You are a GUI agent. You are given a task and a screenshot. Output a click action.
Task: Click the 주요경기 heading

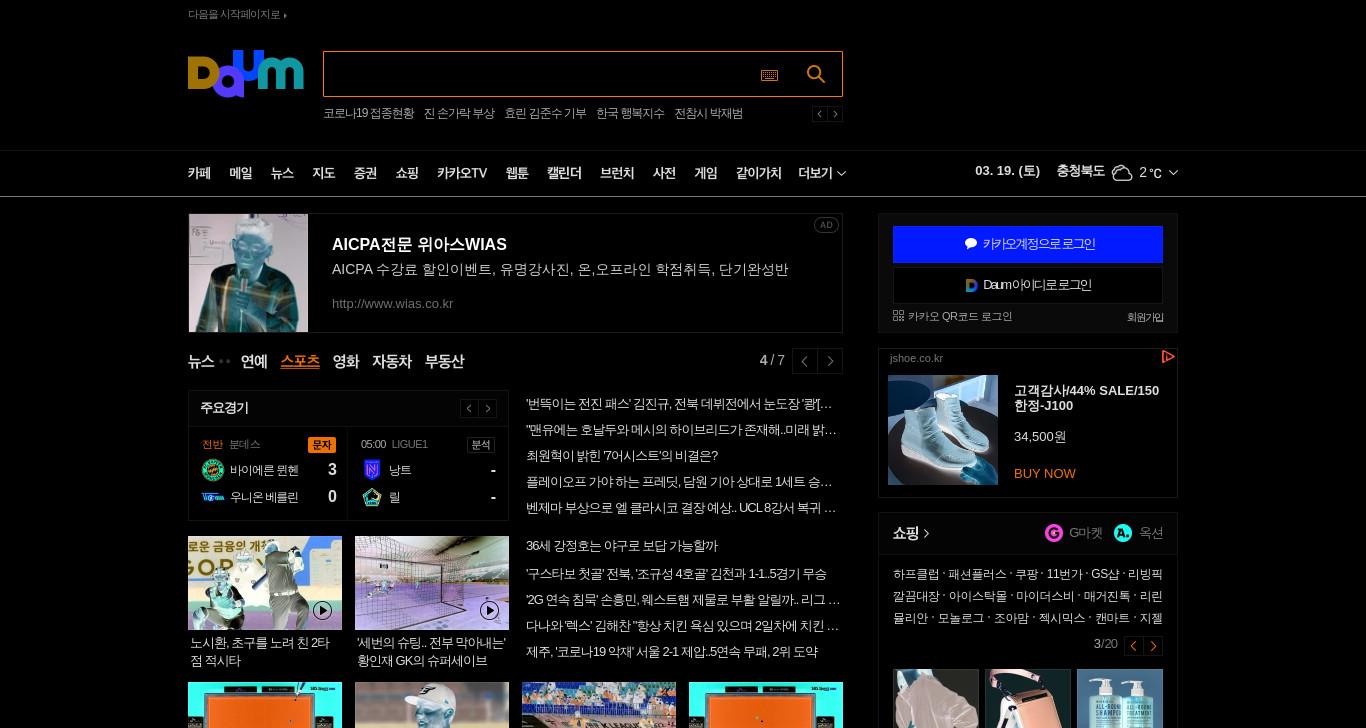click(224, 408)
